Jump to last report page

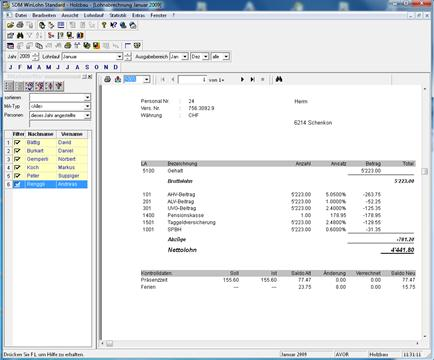252,79
